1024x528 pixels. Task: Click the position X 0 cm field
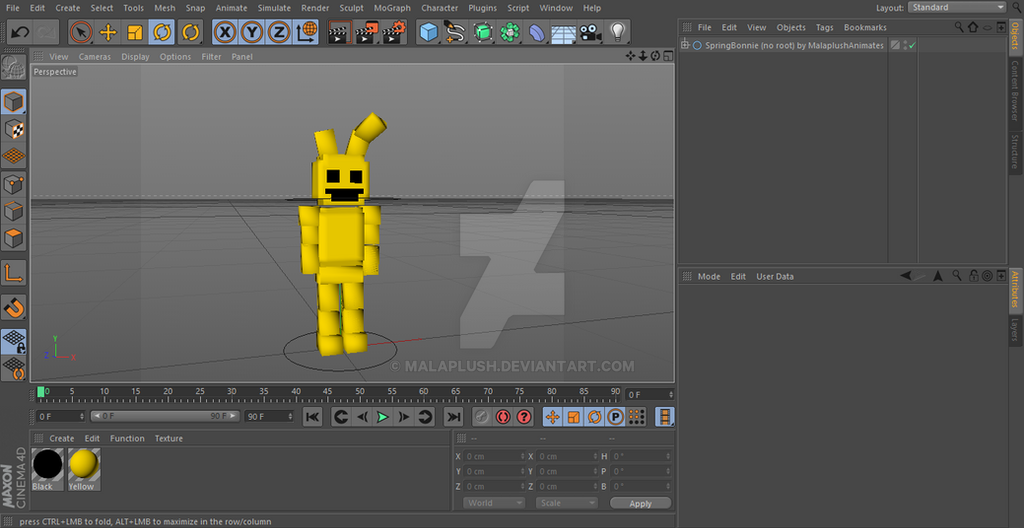click(495, 456)
